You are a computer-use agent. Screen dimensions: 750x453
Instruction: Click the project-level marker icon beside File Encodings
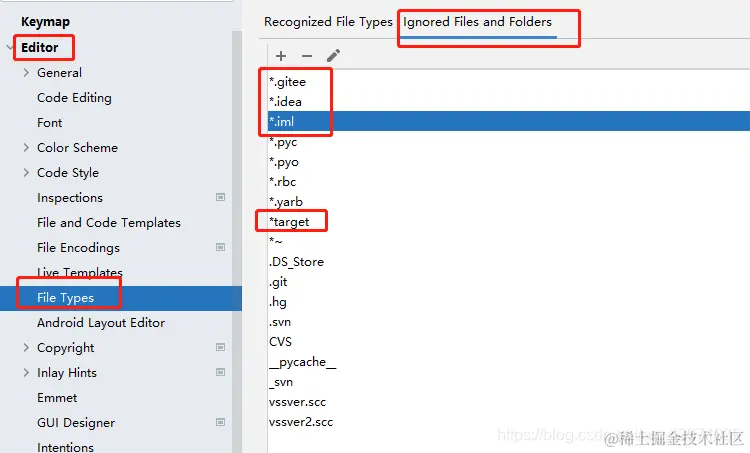coord(221,247)
